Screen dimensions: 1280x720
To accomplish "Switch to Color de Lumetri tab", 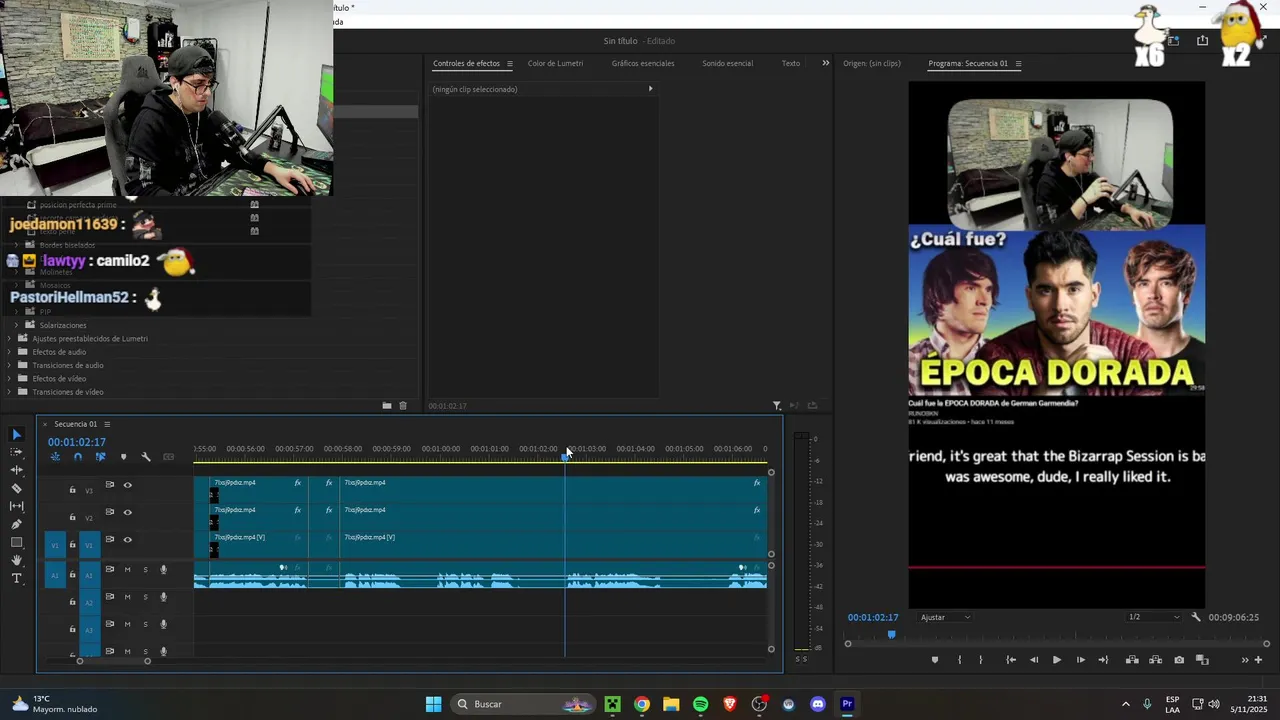I will (x=555, y=63).
